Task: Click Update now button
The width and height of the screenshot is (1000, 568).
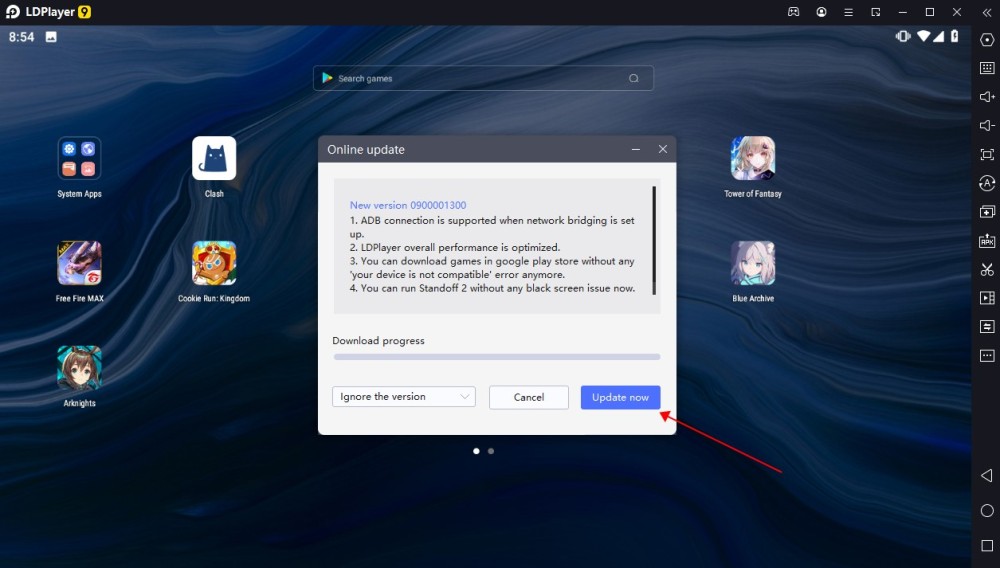Action: [620, 397]
